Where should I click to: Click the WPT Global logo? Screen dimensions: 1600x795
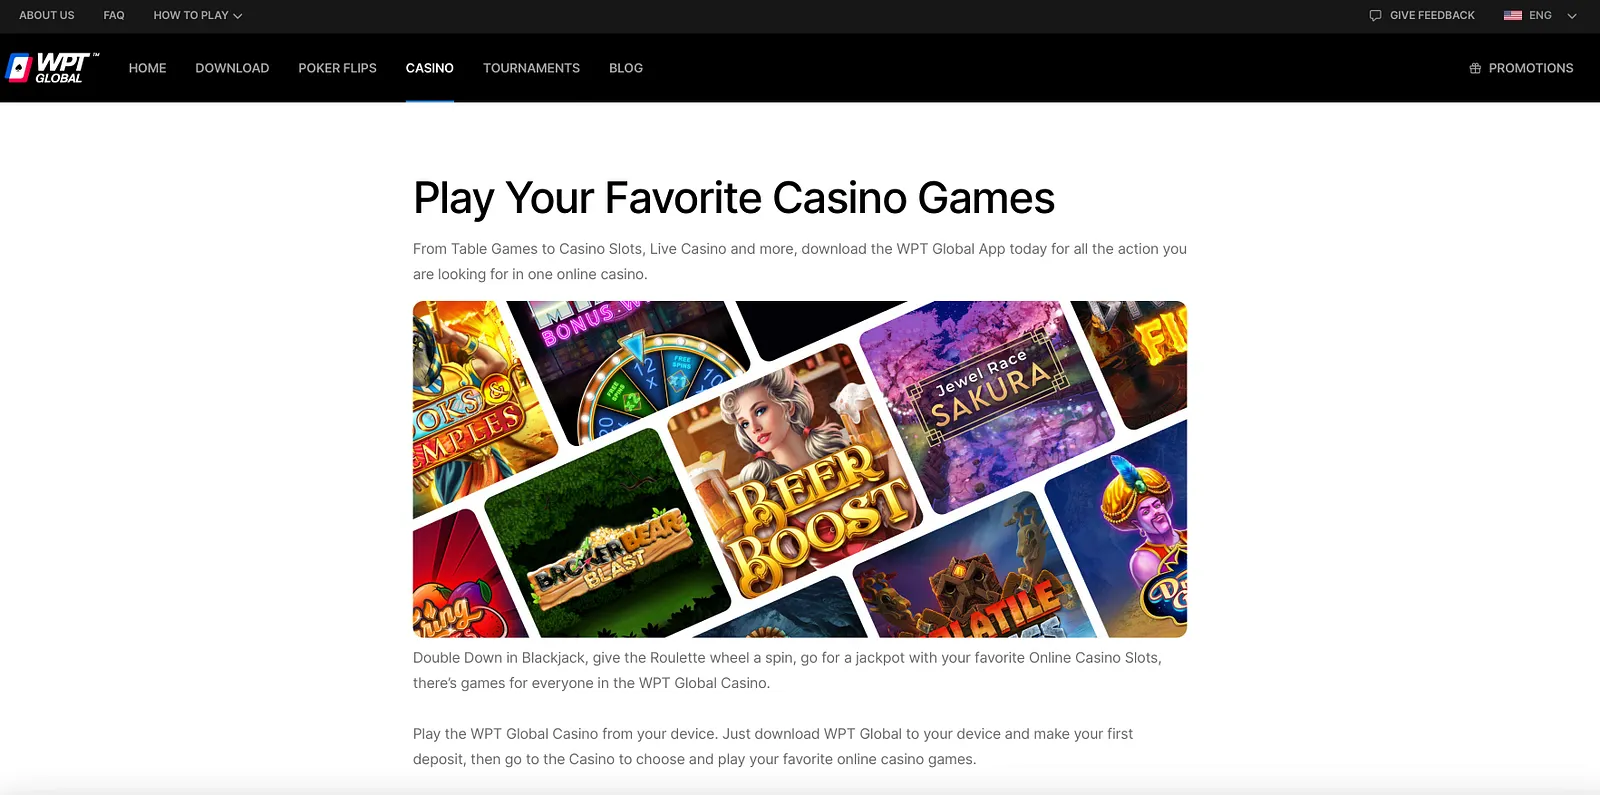(x=52, y=68)
